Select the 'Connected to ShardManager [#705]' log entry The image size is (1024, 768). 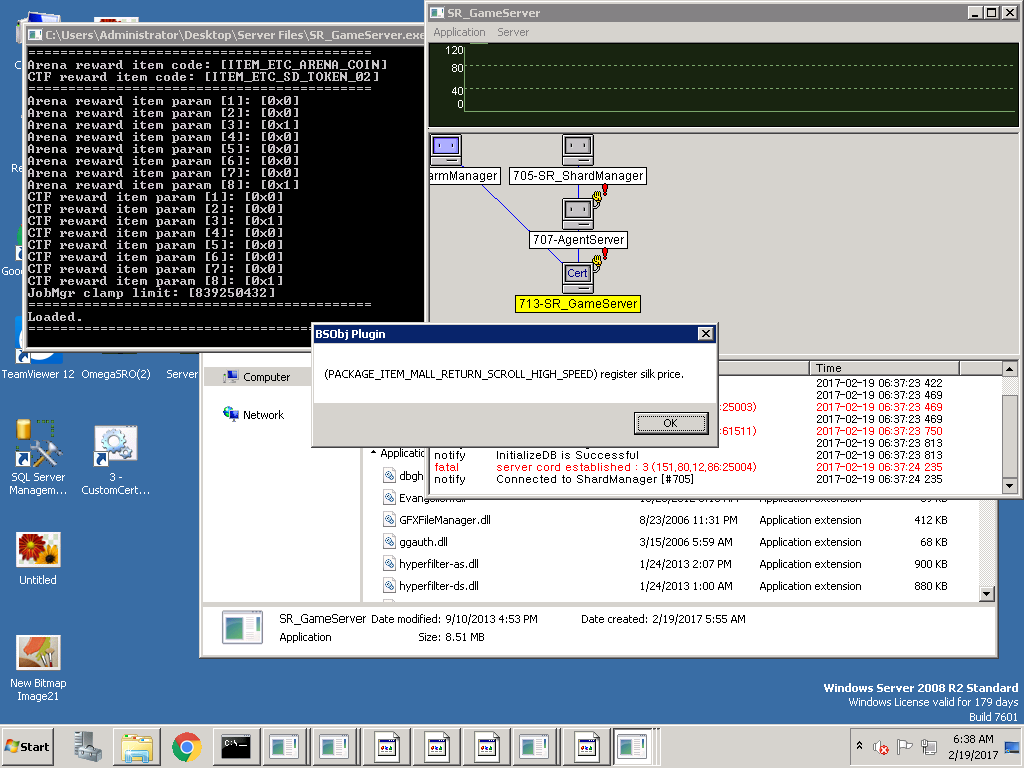click(716, 479)
